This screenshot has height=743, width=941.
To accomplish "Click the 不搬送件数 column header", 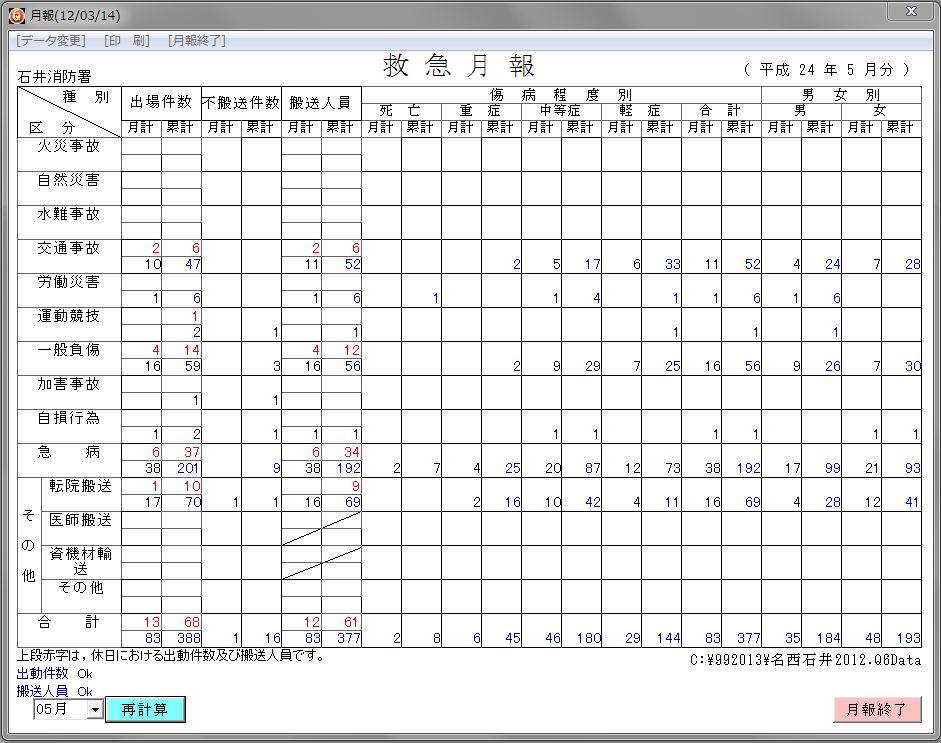I will tap(241, 102).
